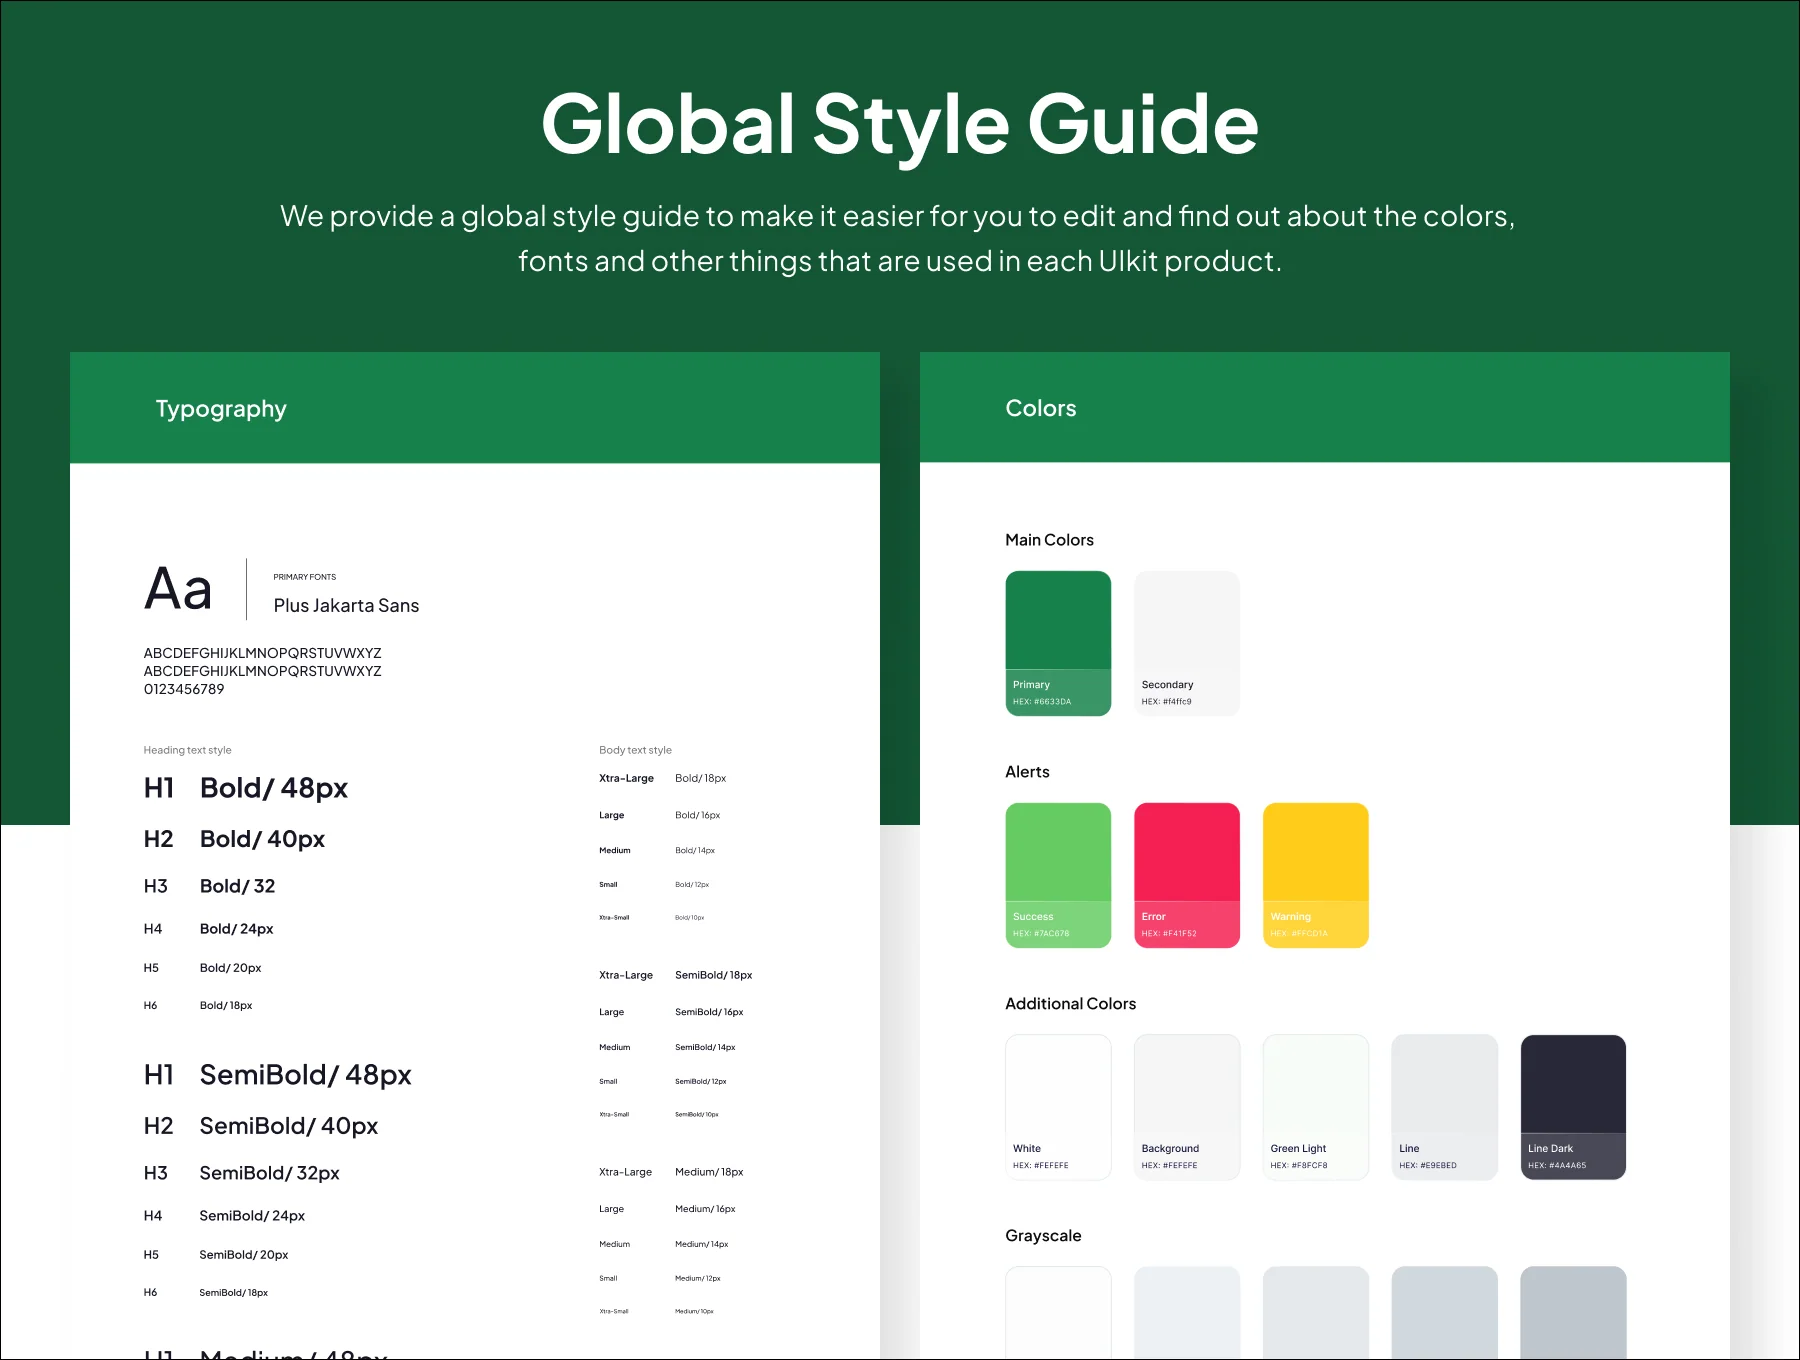Click the 'HEX: #f4ffc9' Secondary label
Image resolution: width=1800 pixels, height=1360 pixels.
[1166, 702]
